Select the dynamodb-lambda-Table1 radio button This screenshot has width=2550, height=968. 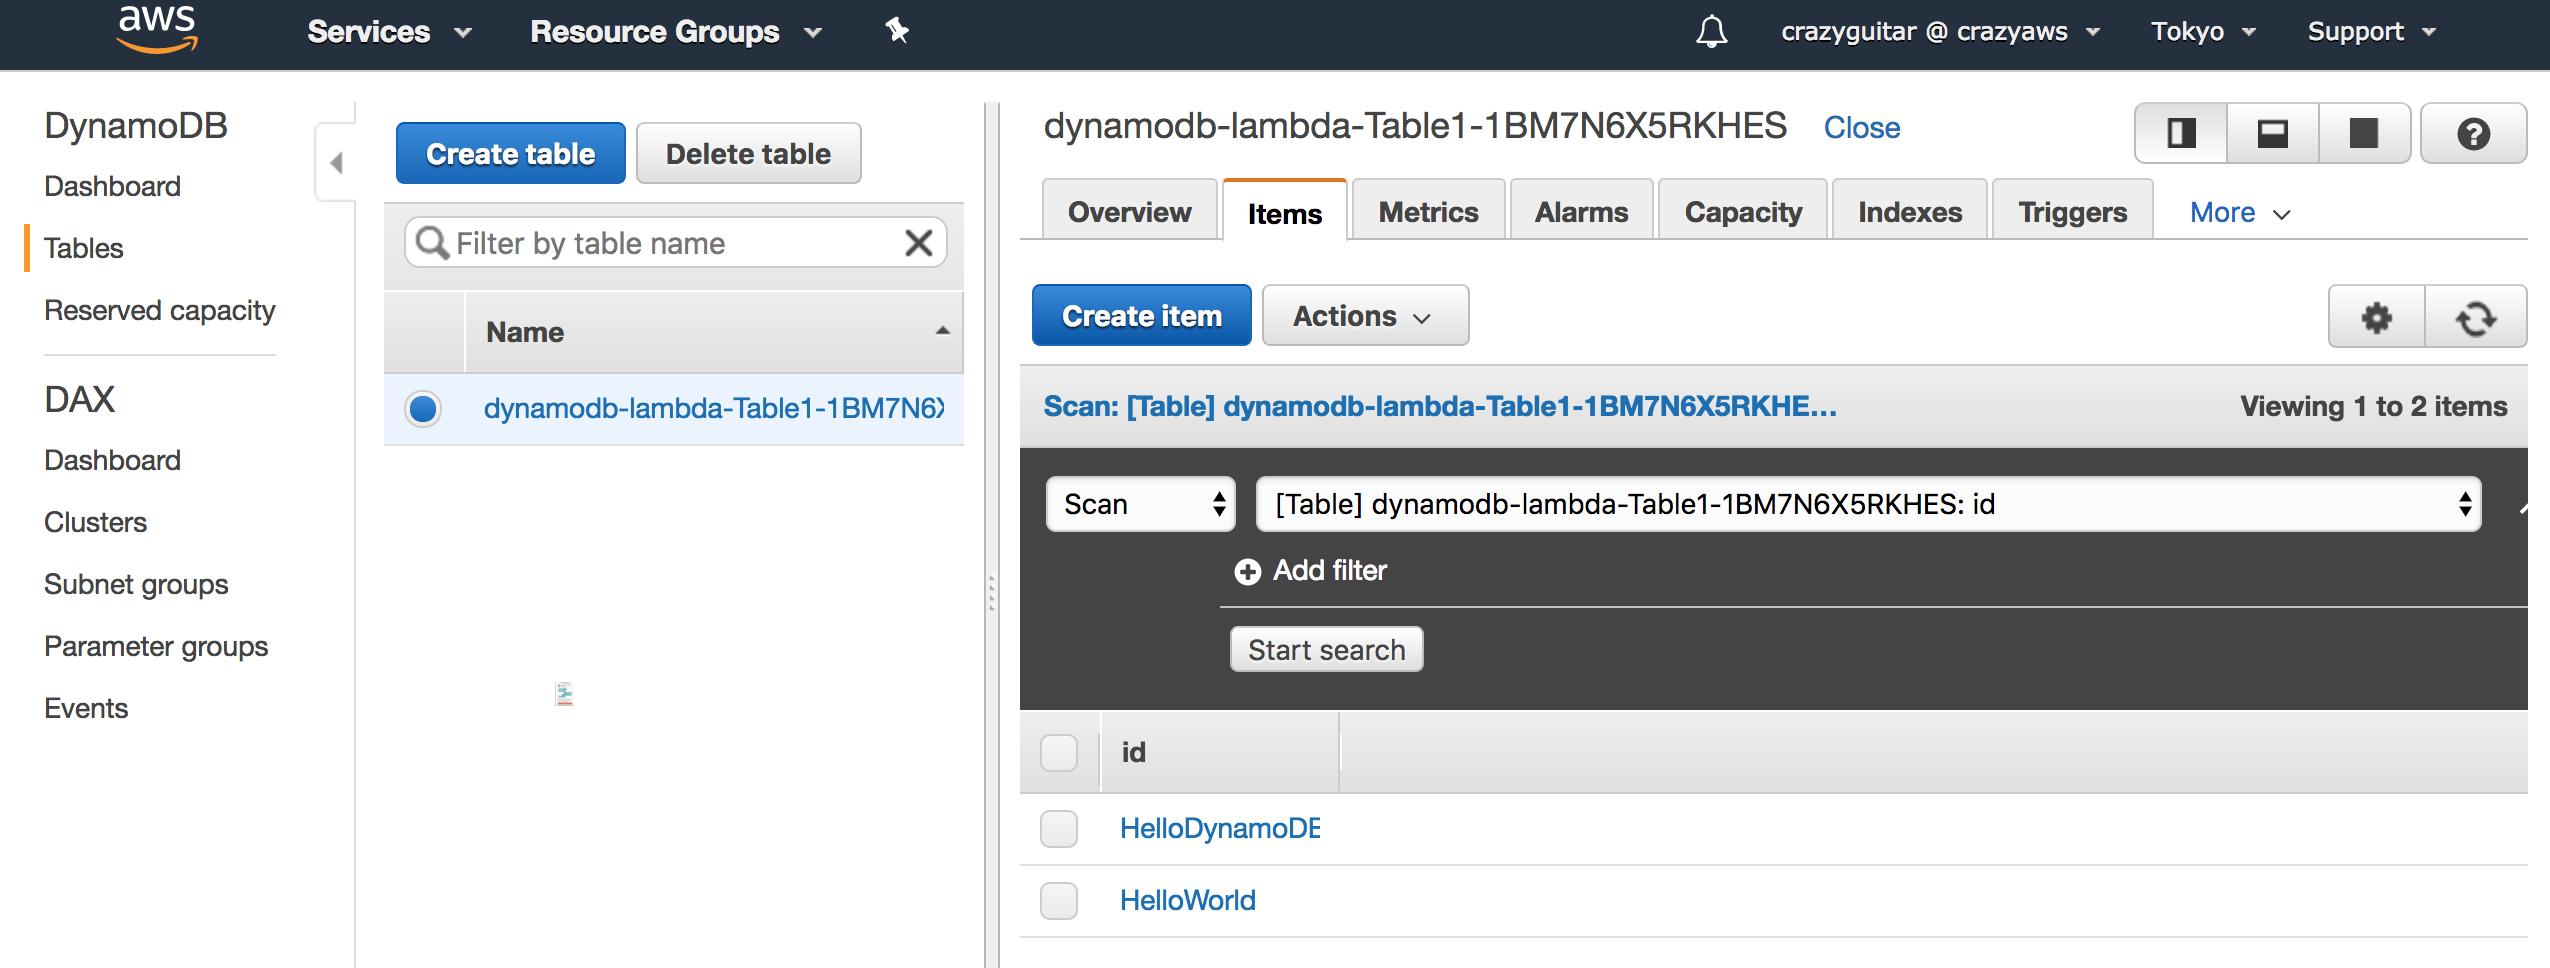click(x=422, y=408)
